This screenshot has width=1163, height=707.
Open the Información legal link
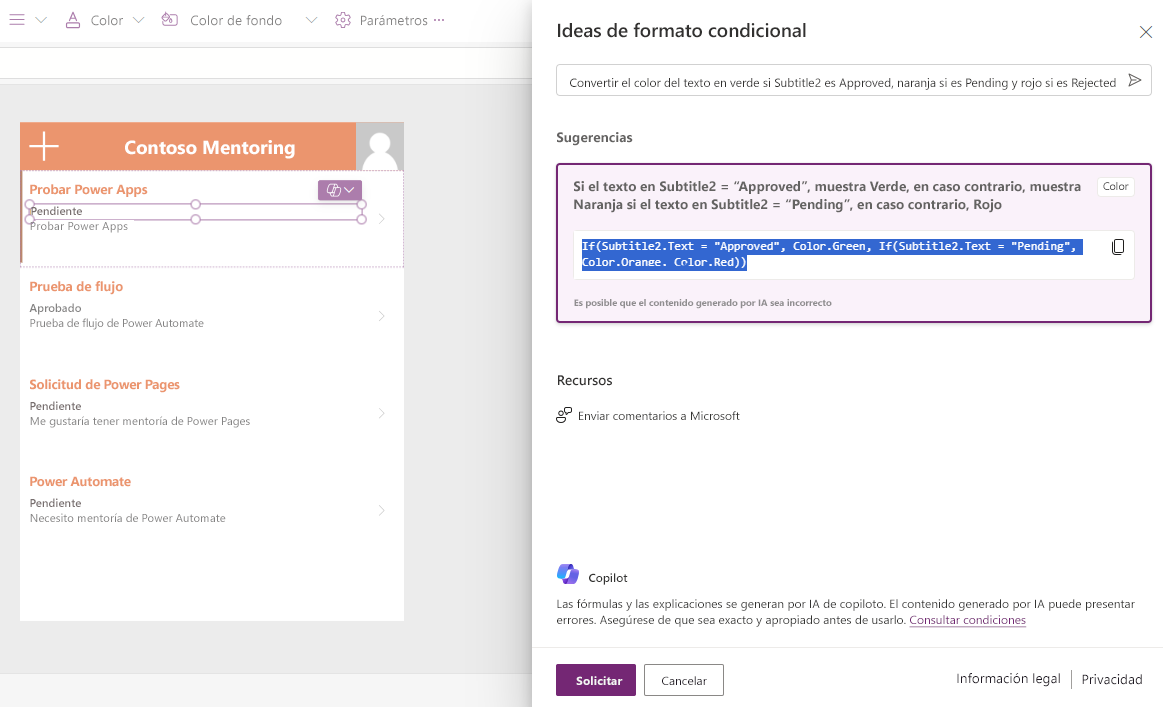tap(1008, 679)
